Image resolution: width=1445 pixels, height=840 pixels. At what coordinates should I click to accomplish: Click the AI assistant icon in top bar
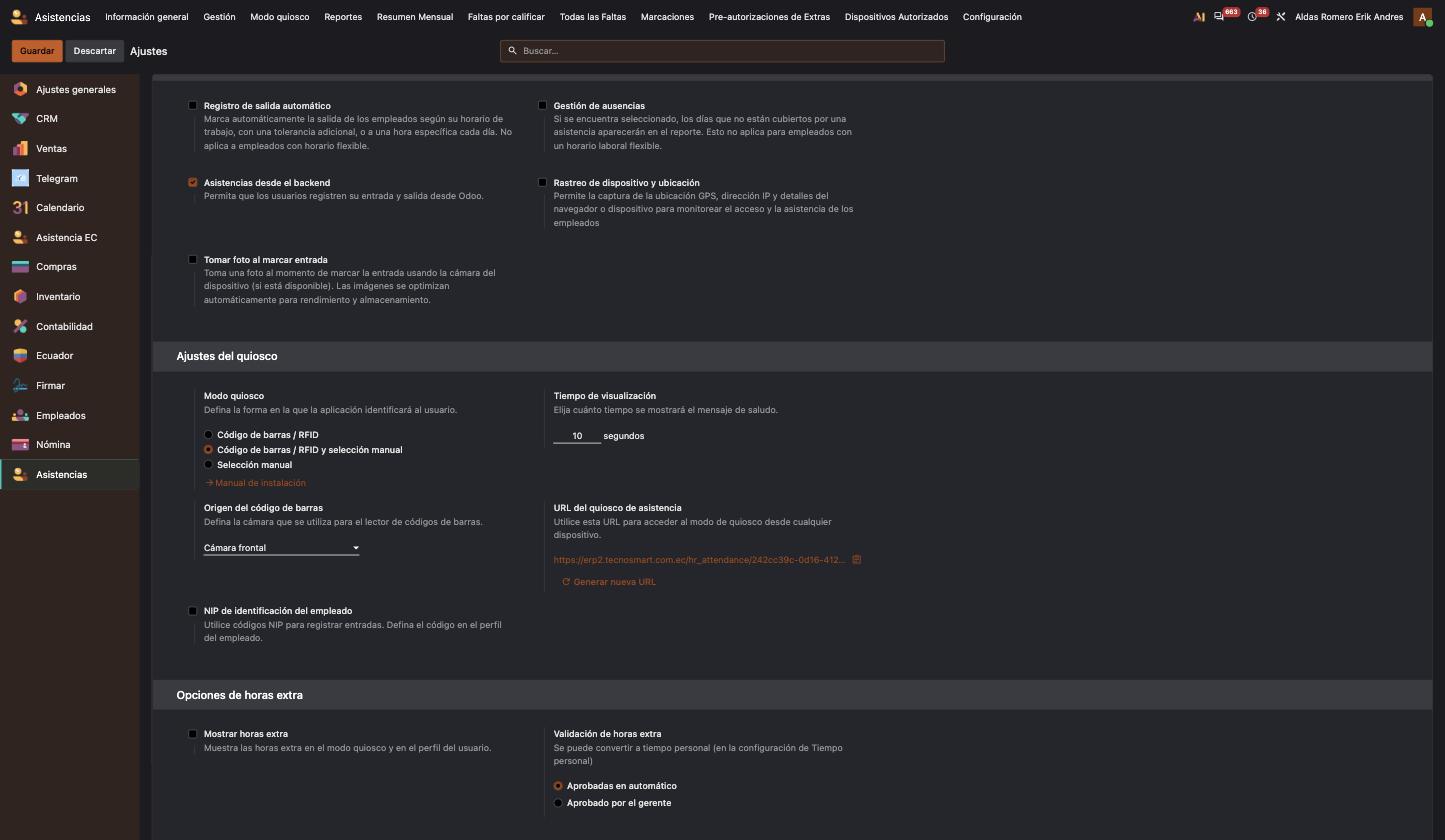(1199, 17)
